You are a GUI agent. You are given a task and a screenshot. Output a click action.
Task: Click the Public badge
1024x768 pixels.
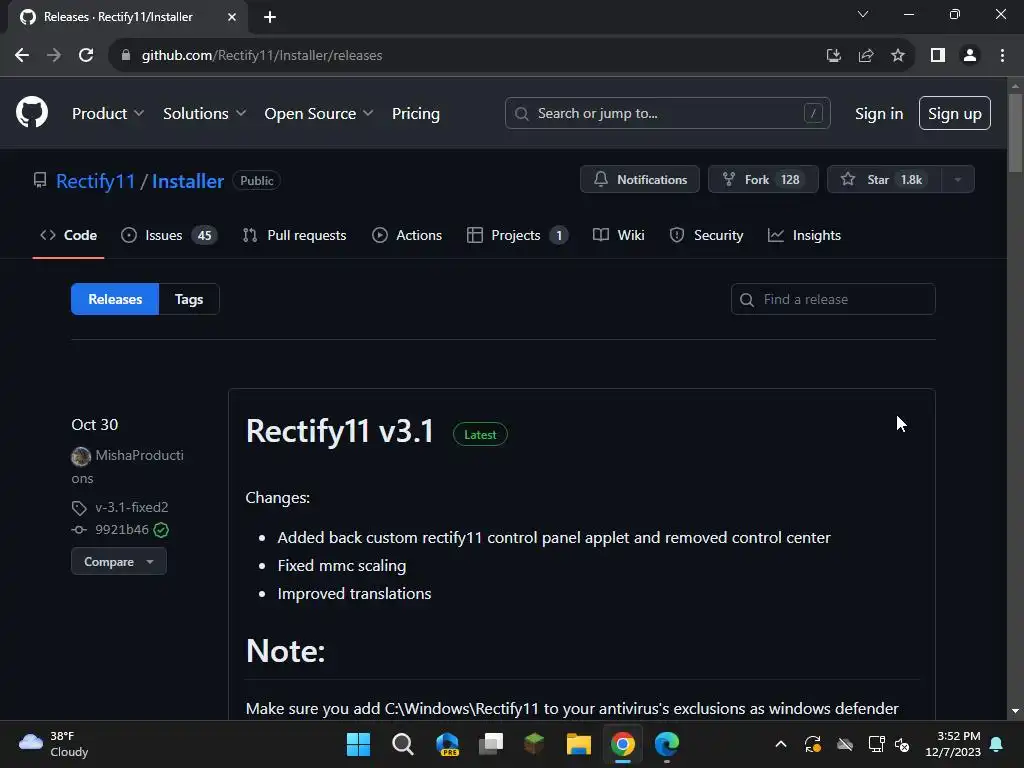[x=257, y=181]
